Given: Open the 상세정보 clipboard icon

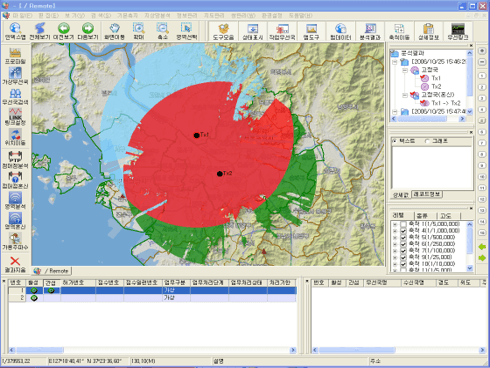Looking at the screenshot, I should pos(428,32).
